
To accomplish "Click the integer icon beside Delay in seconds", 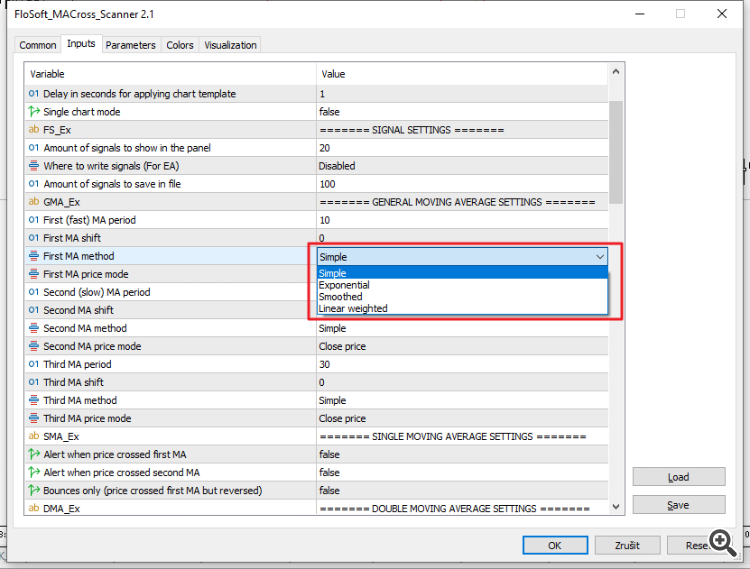I will point(33,93).
